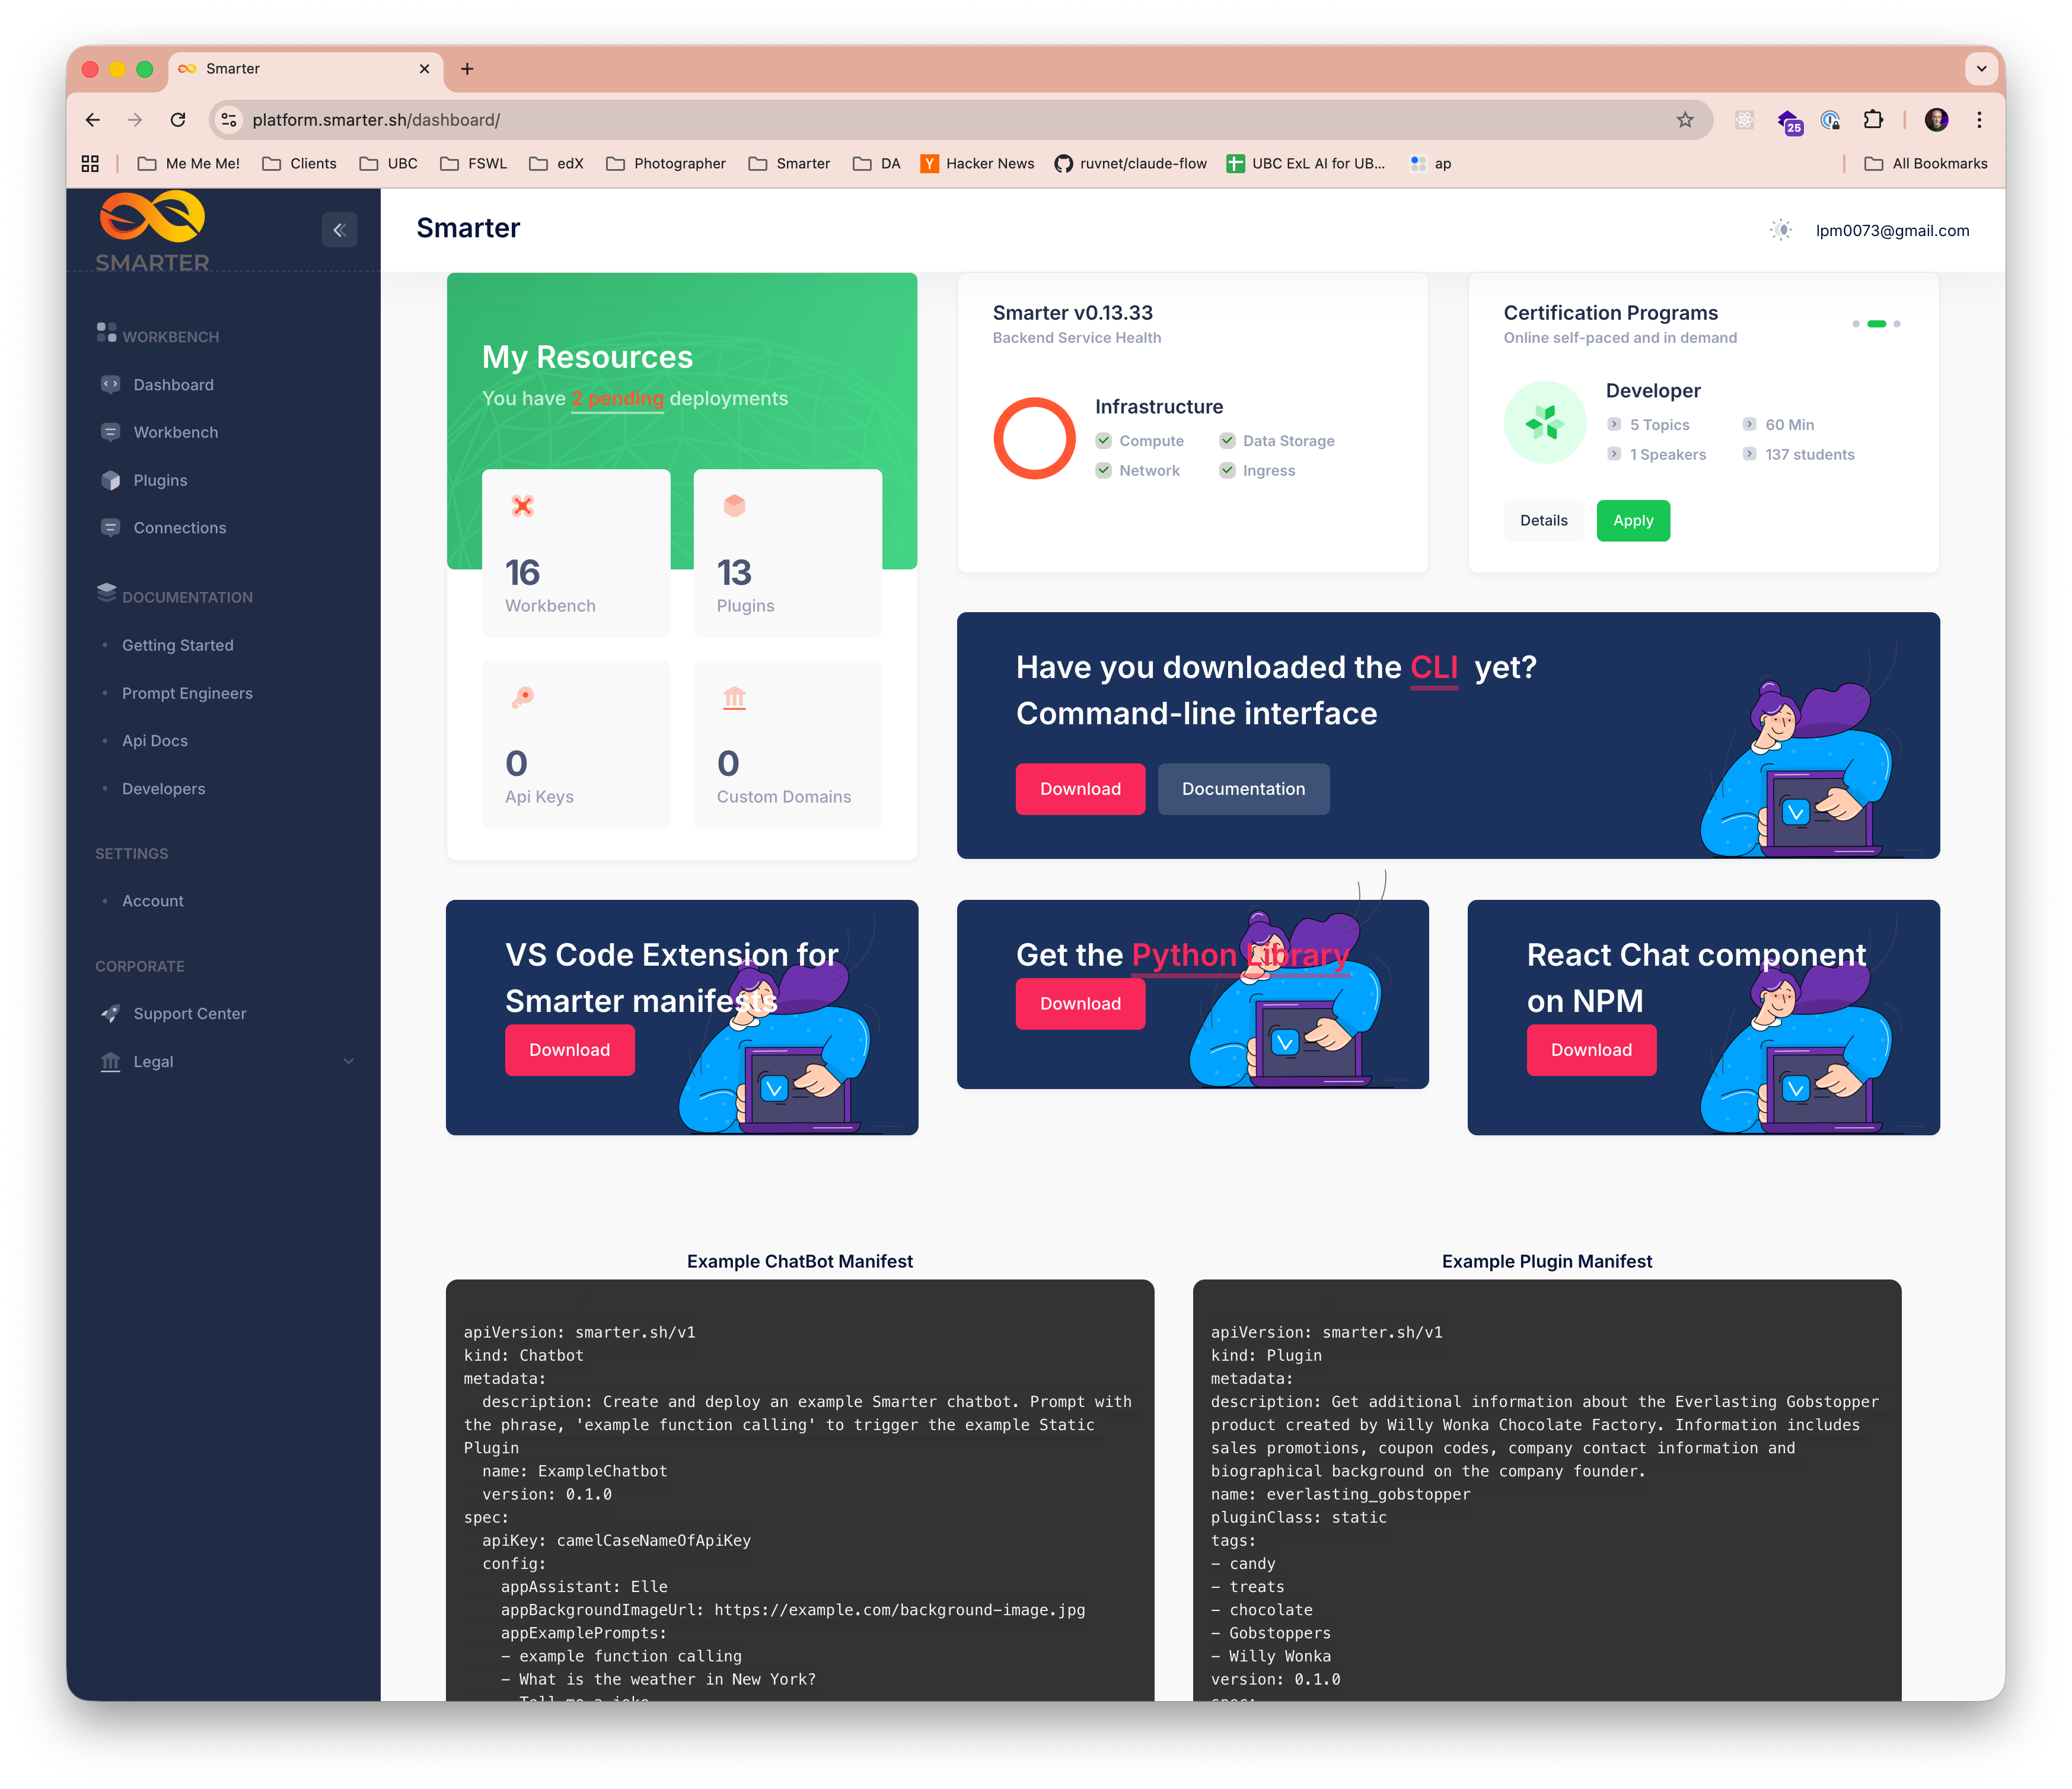The height and width of the screenshot is (1789, 2072).
Task: Go back in browser history
Action: pyautogui.click(x=93, y=120)
